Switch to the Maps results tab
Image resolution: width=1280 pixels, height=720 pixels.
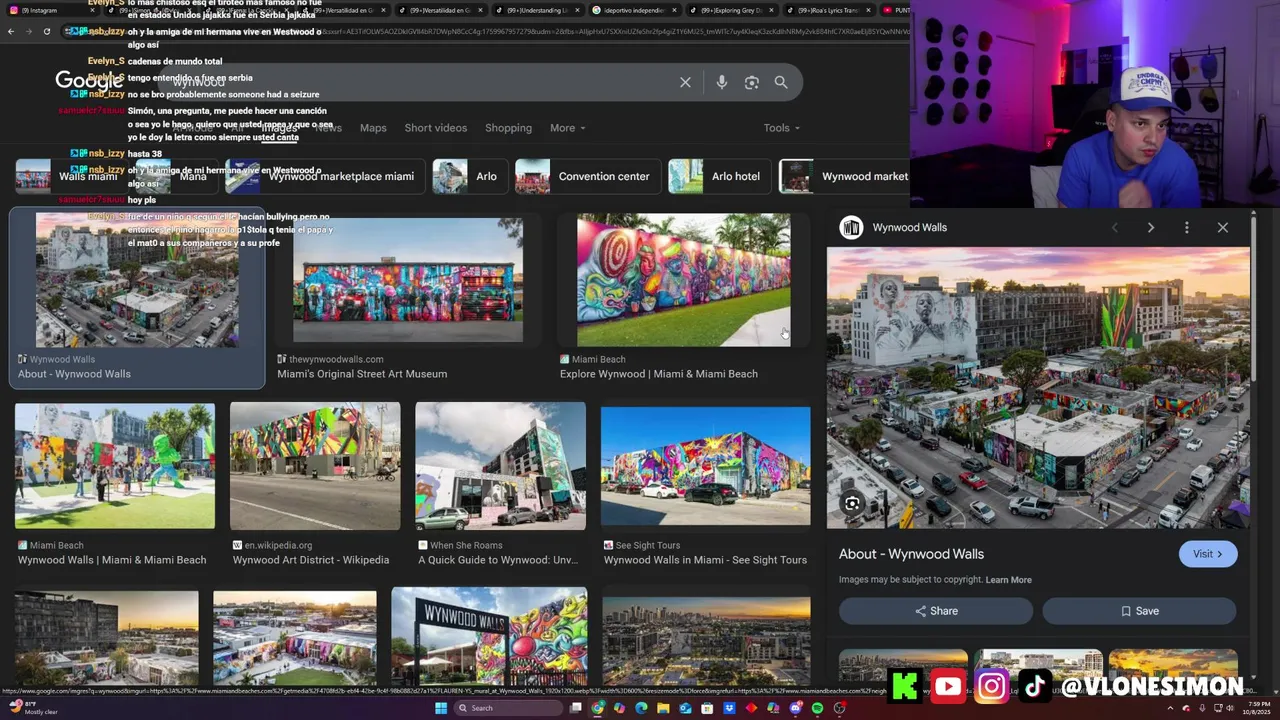coord(373,128)
